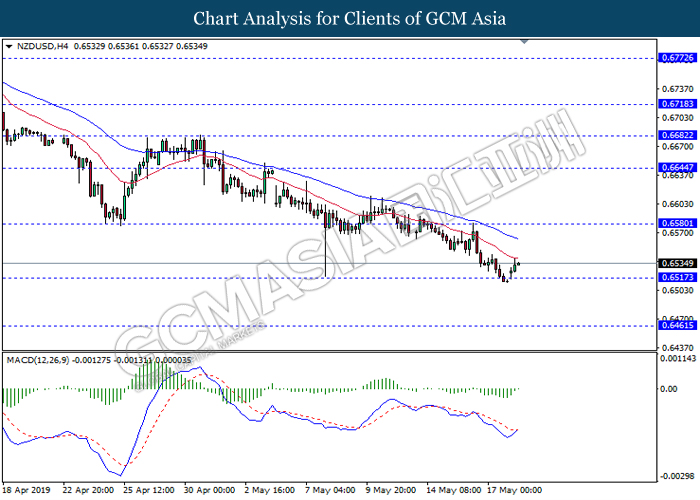
Task: Click the 25 Apr 12:00 time label
Action: pos(149,490)
